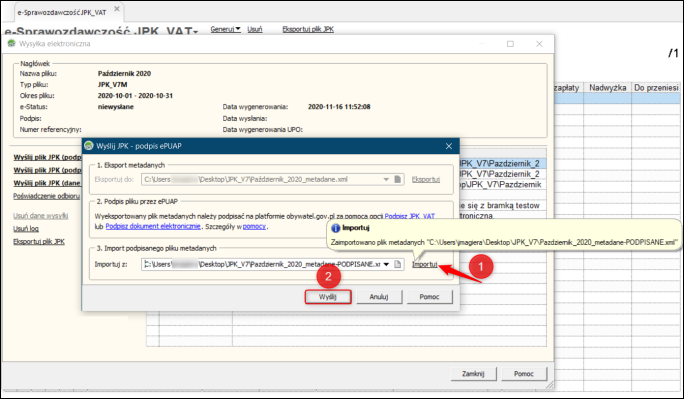
Task: Click Usuń in the top toolbar
Action: click(255, 29)
